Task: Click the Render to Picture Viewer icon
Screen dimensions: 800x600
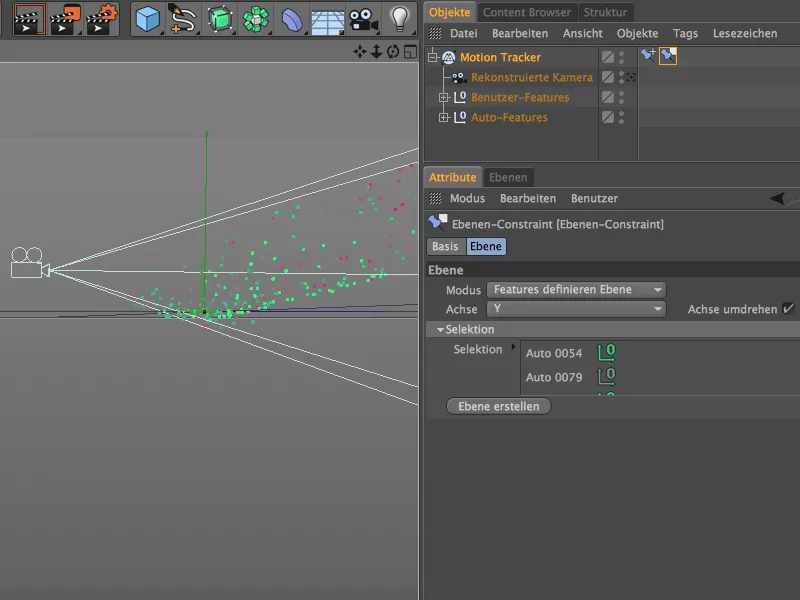Action: [x=66, y=19]
